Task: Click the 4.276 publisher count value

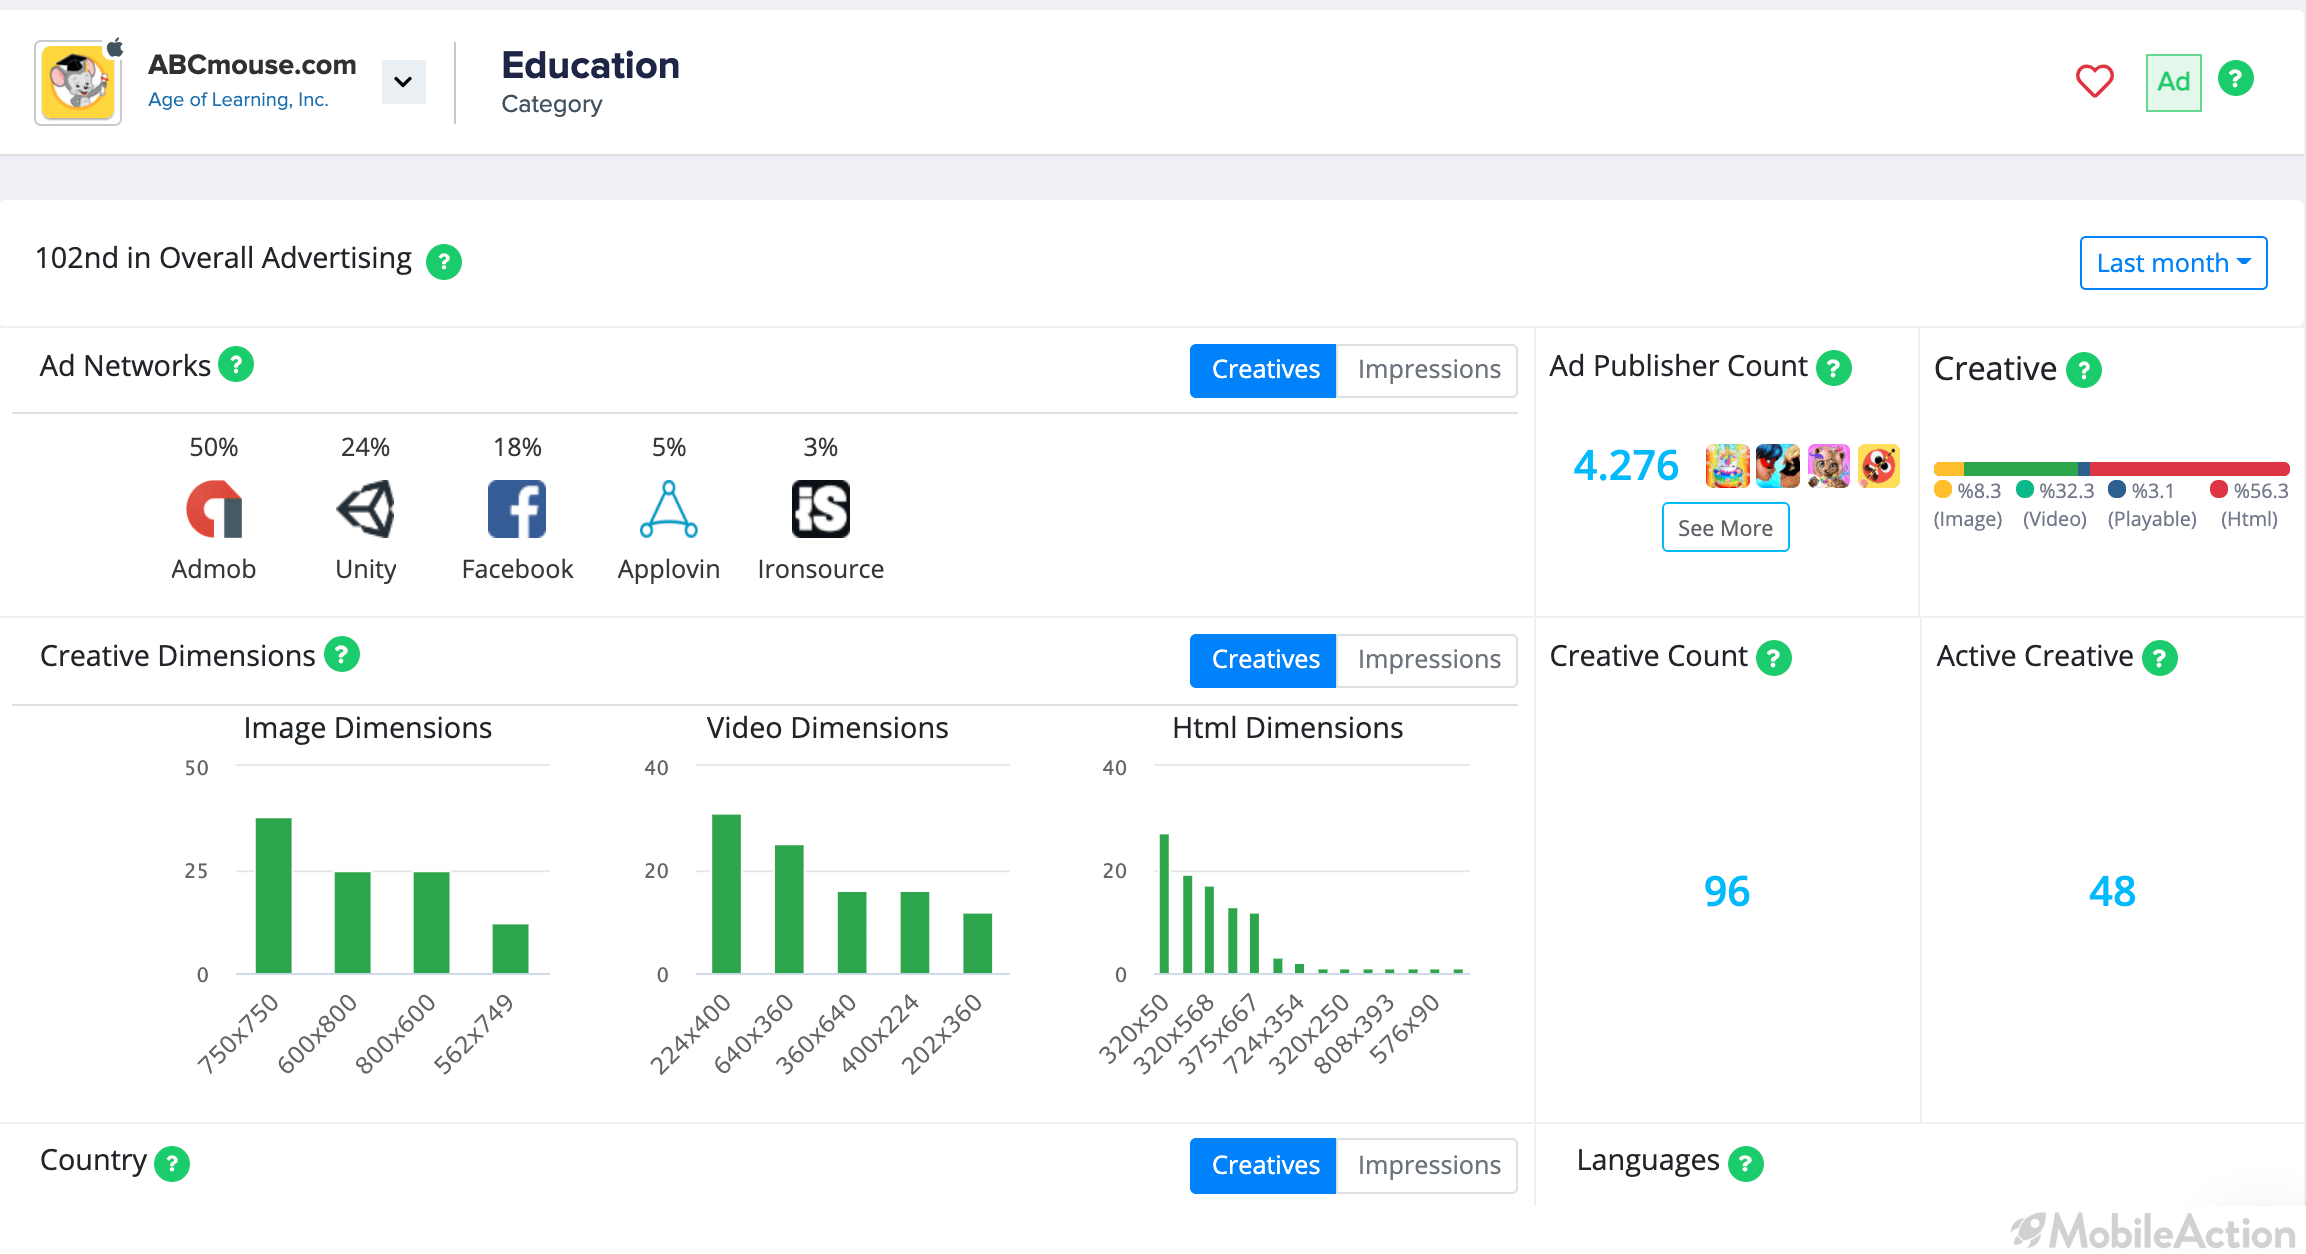Action: pyautogui.click(x=1626, y=466)
